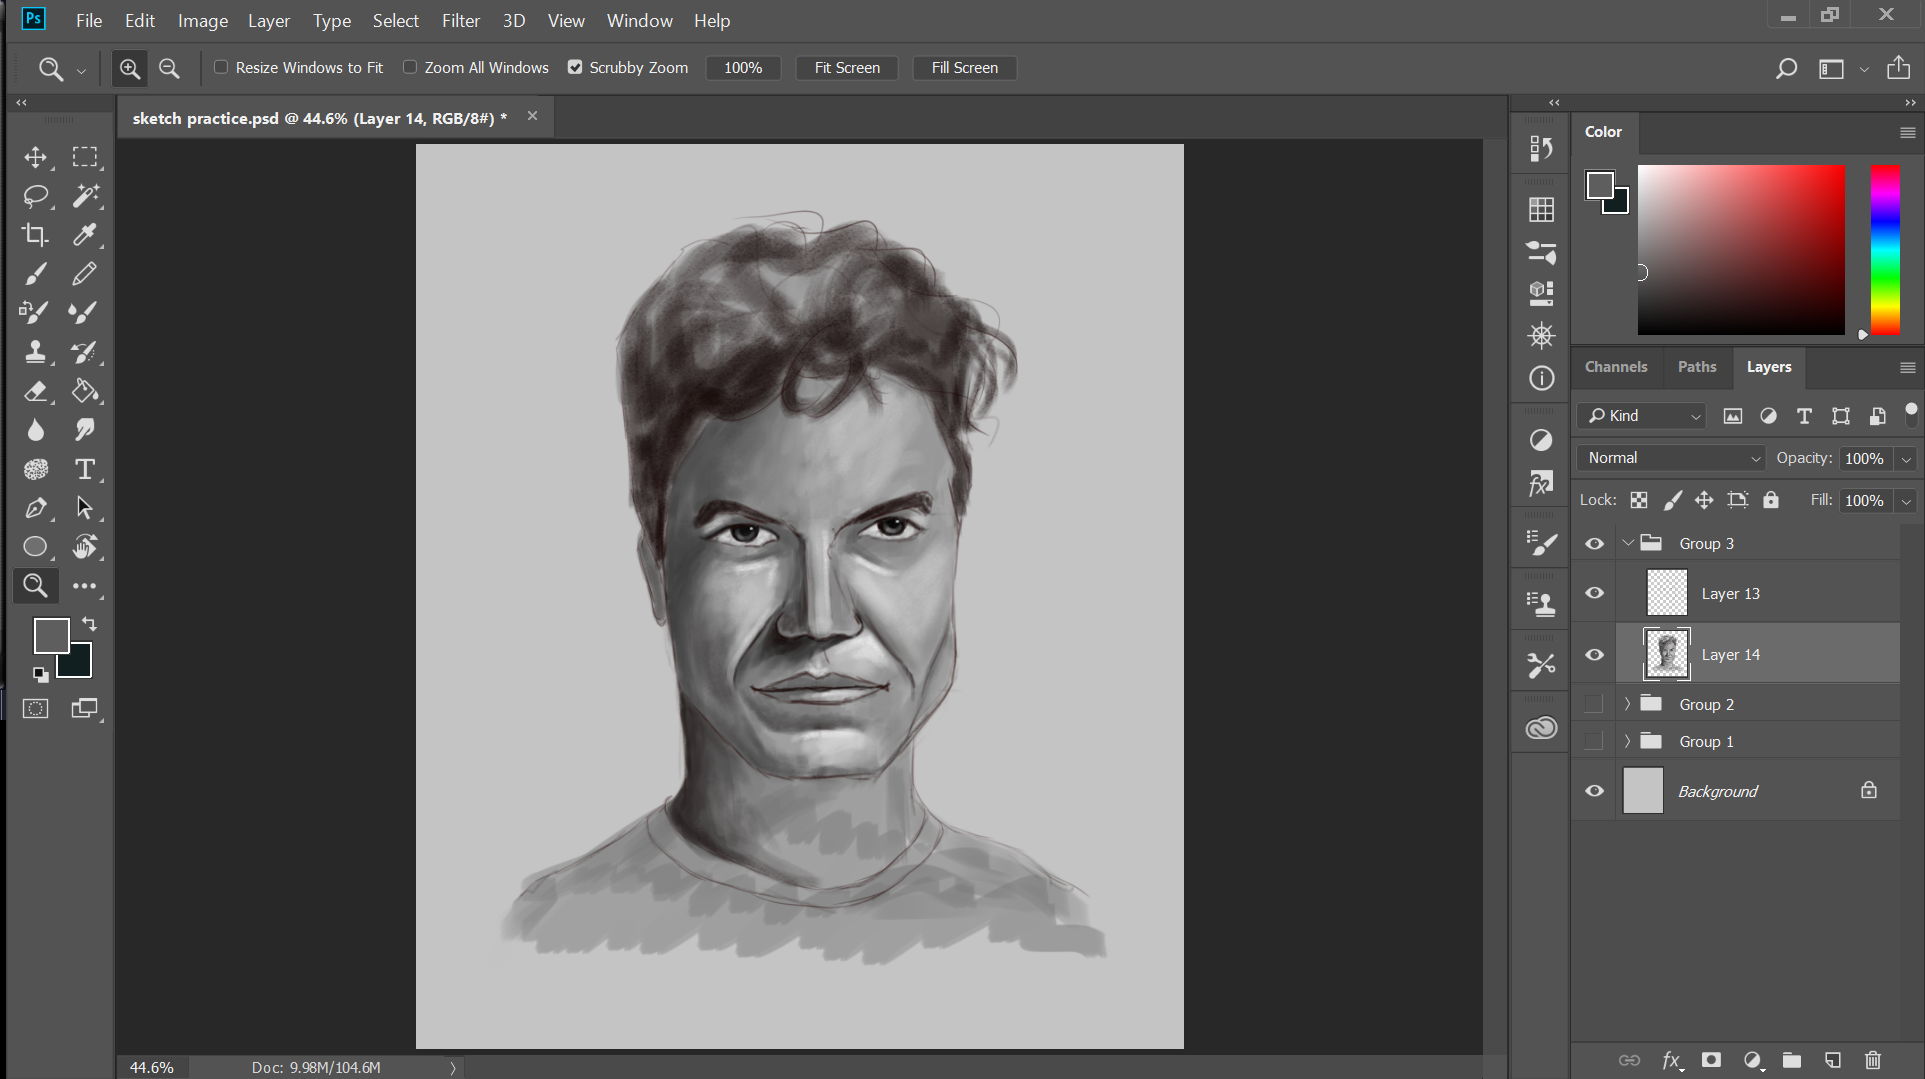Switch to the Channels tab
The width and height of the screenshot is (1925, 1079).
coord(1615,367)
